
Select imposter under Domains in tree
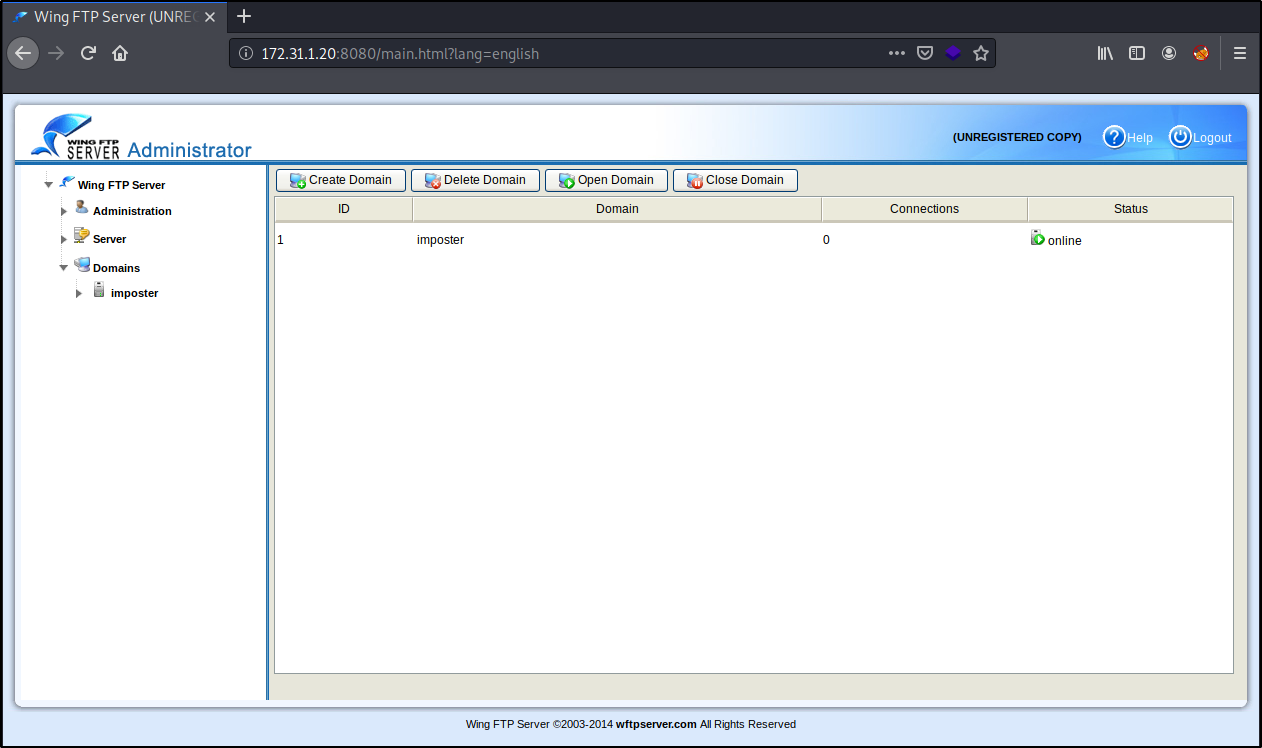coord(134,293)
